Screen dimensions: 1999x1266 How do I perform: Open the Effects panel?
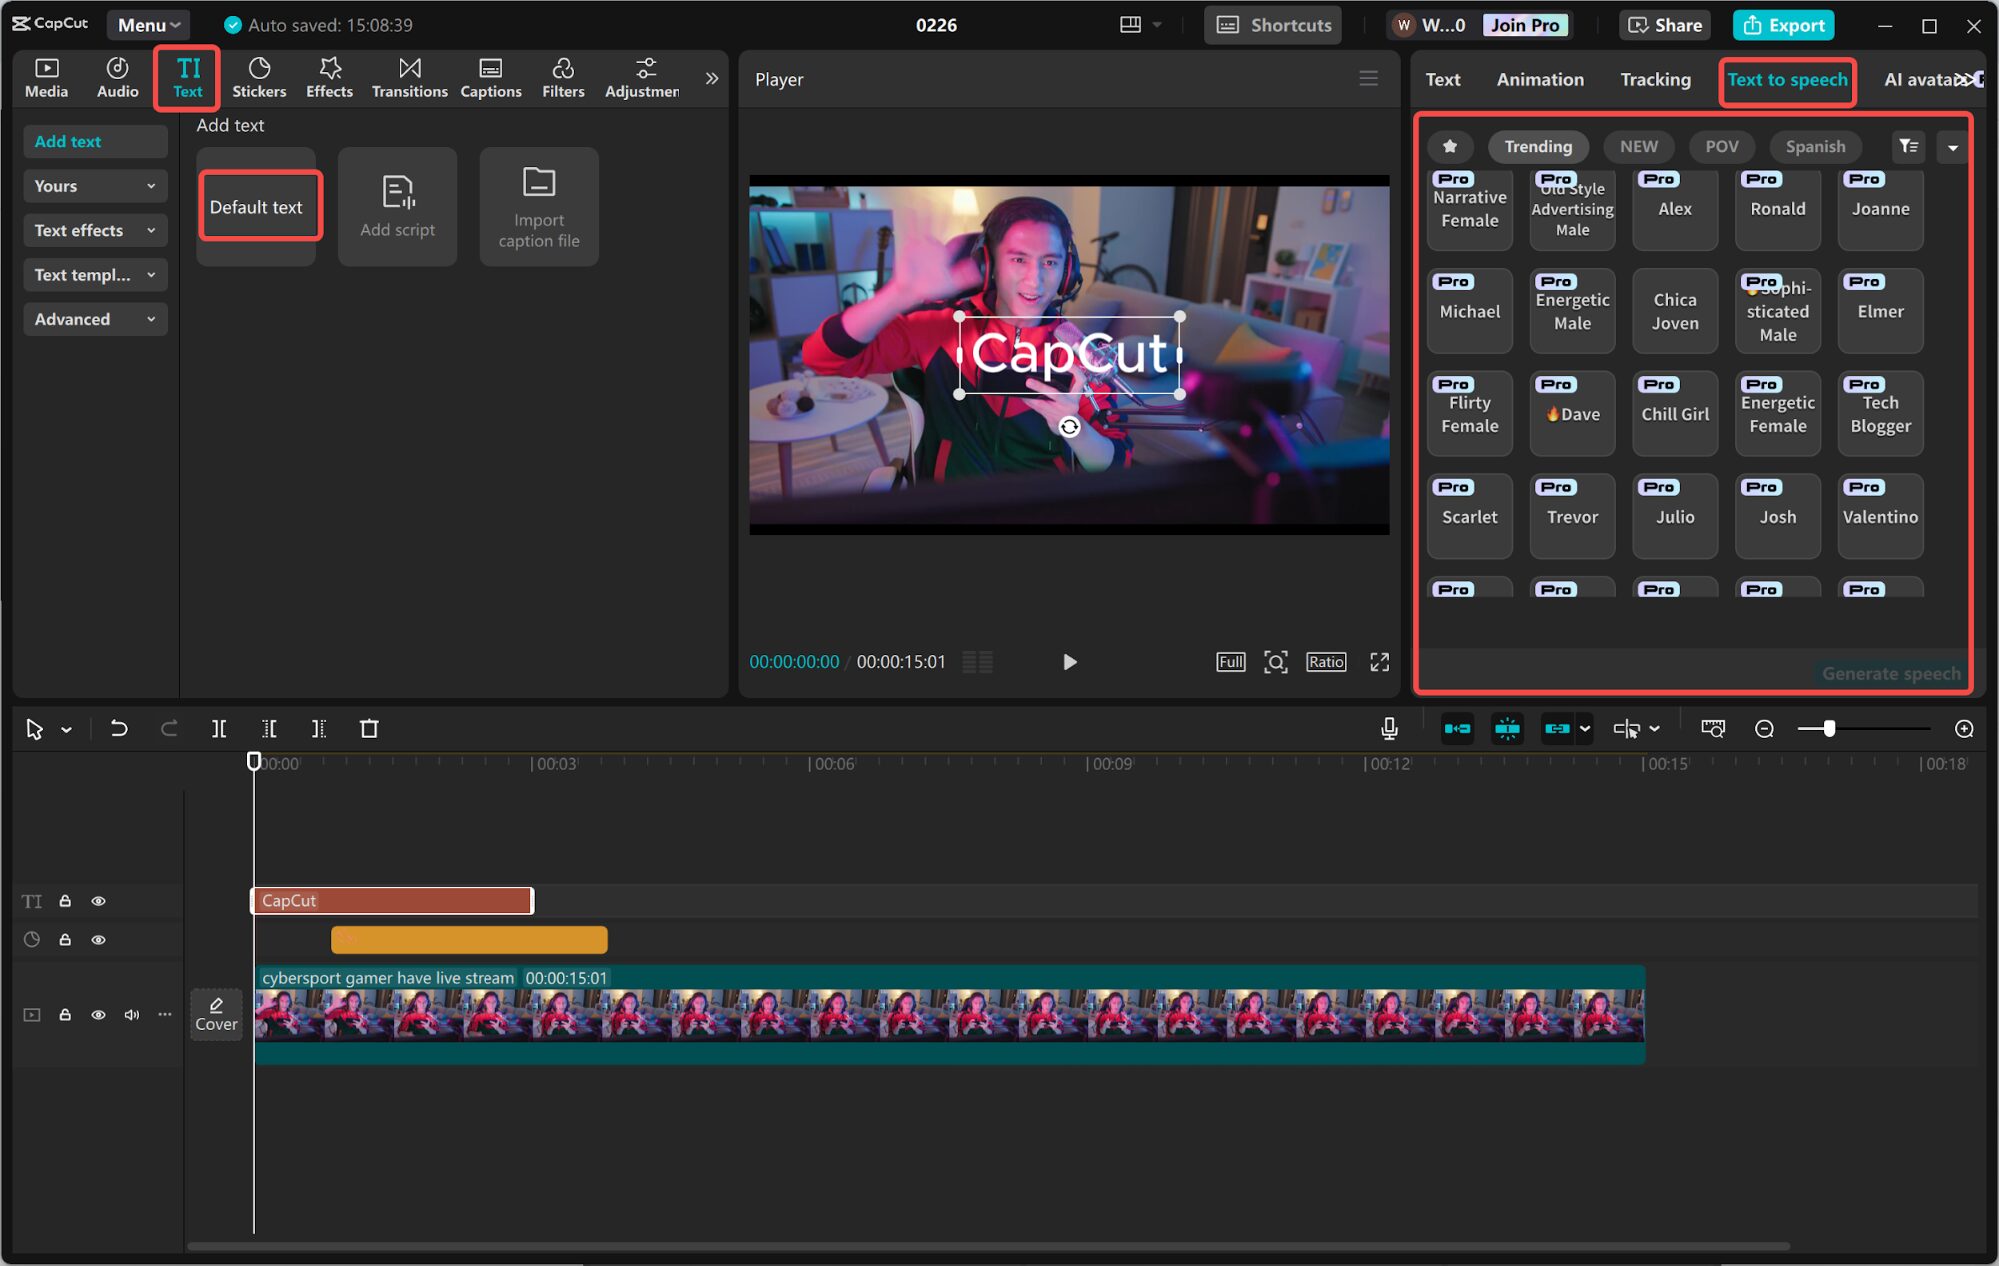coord(329,78)
